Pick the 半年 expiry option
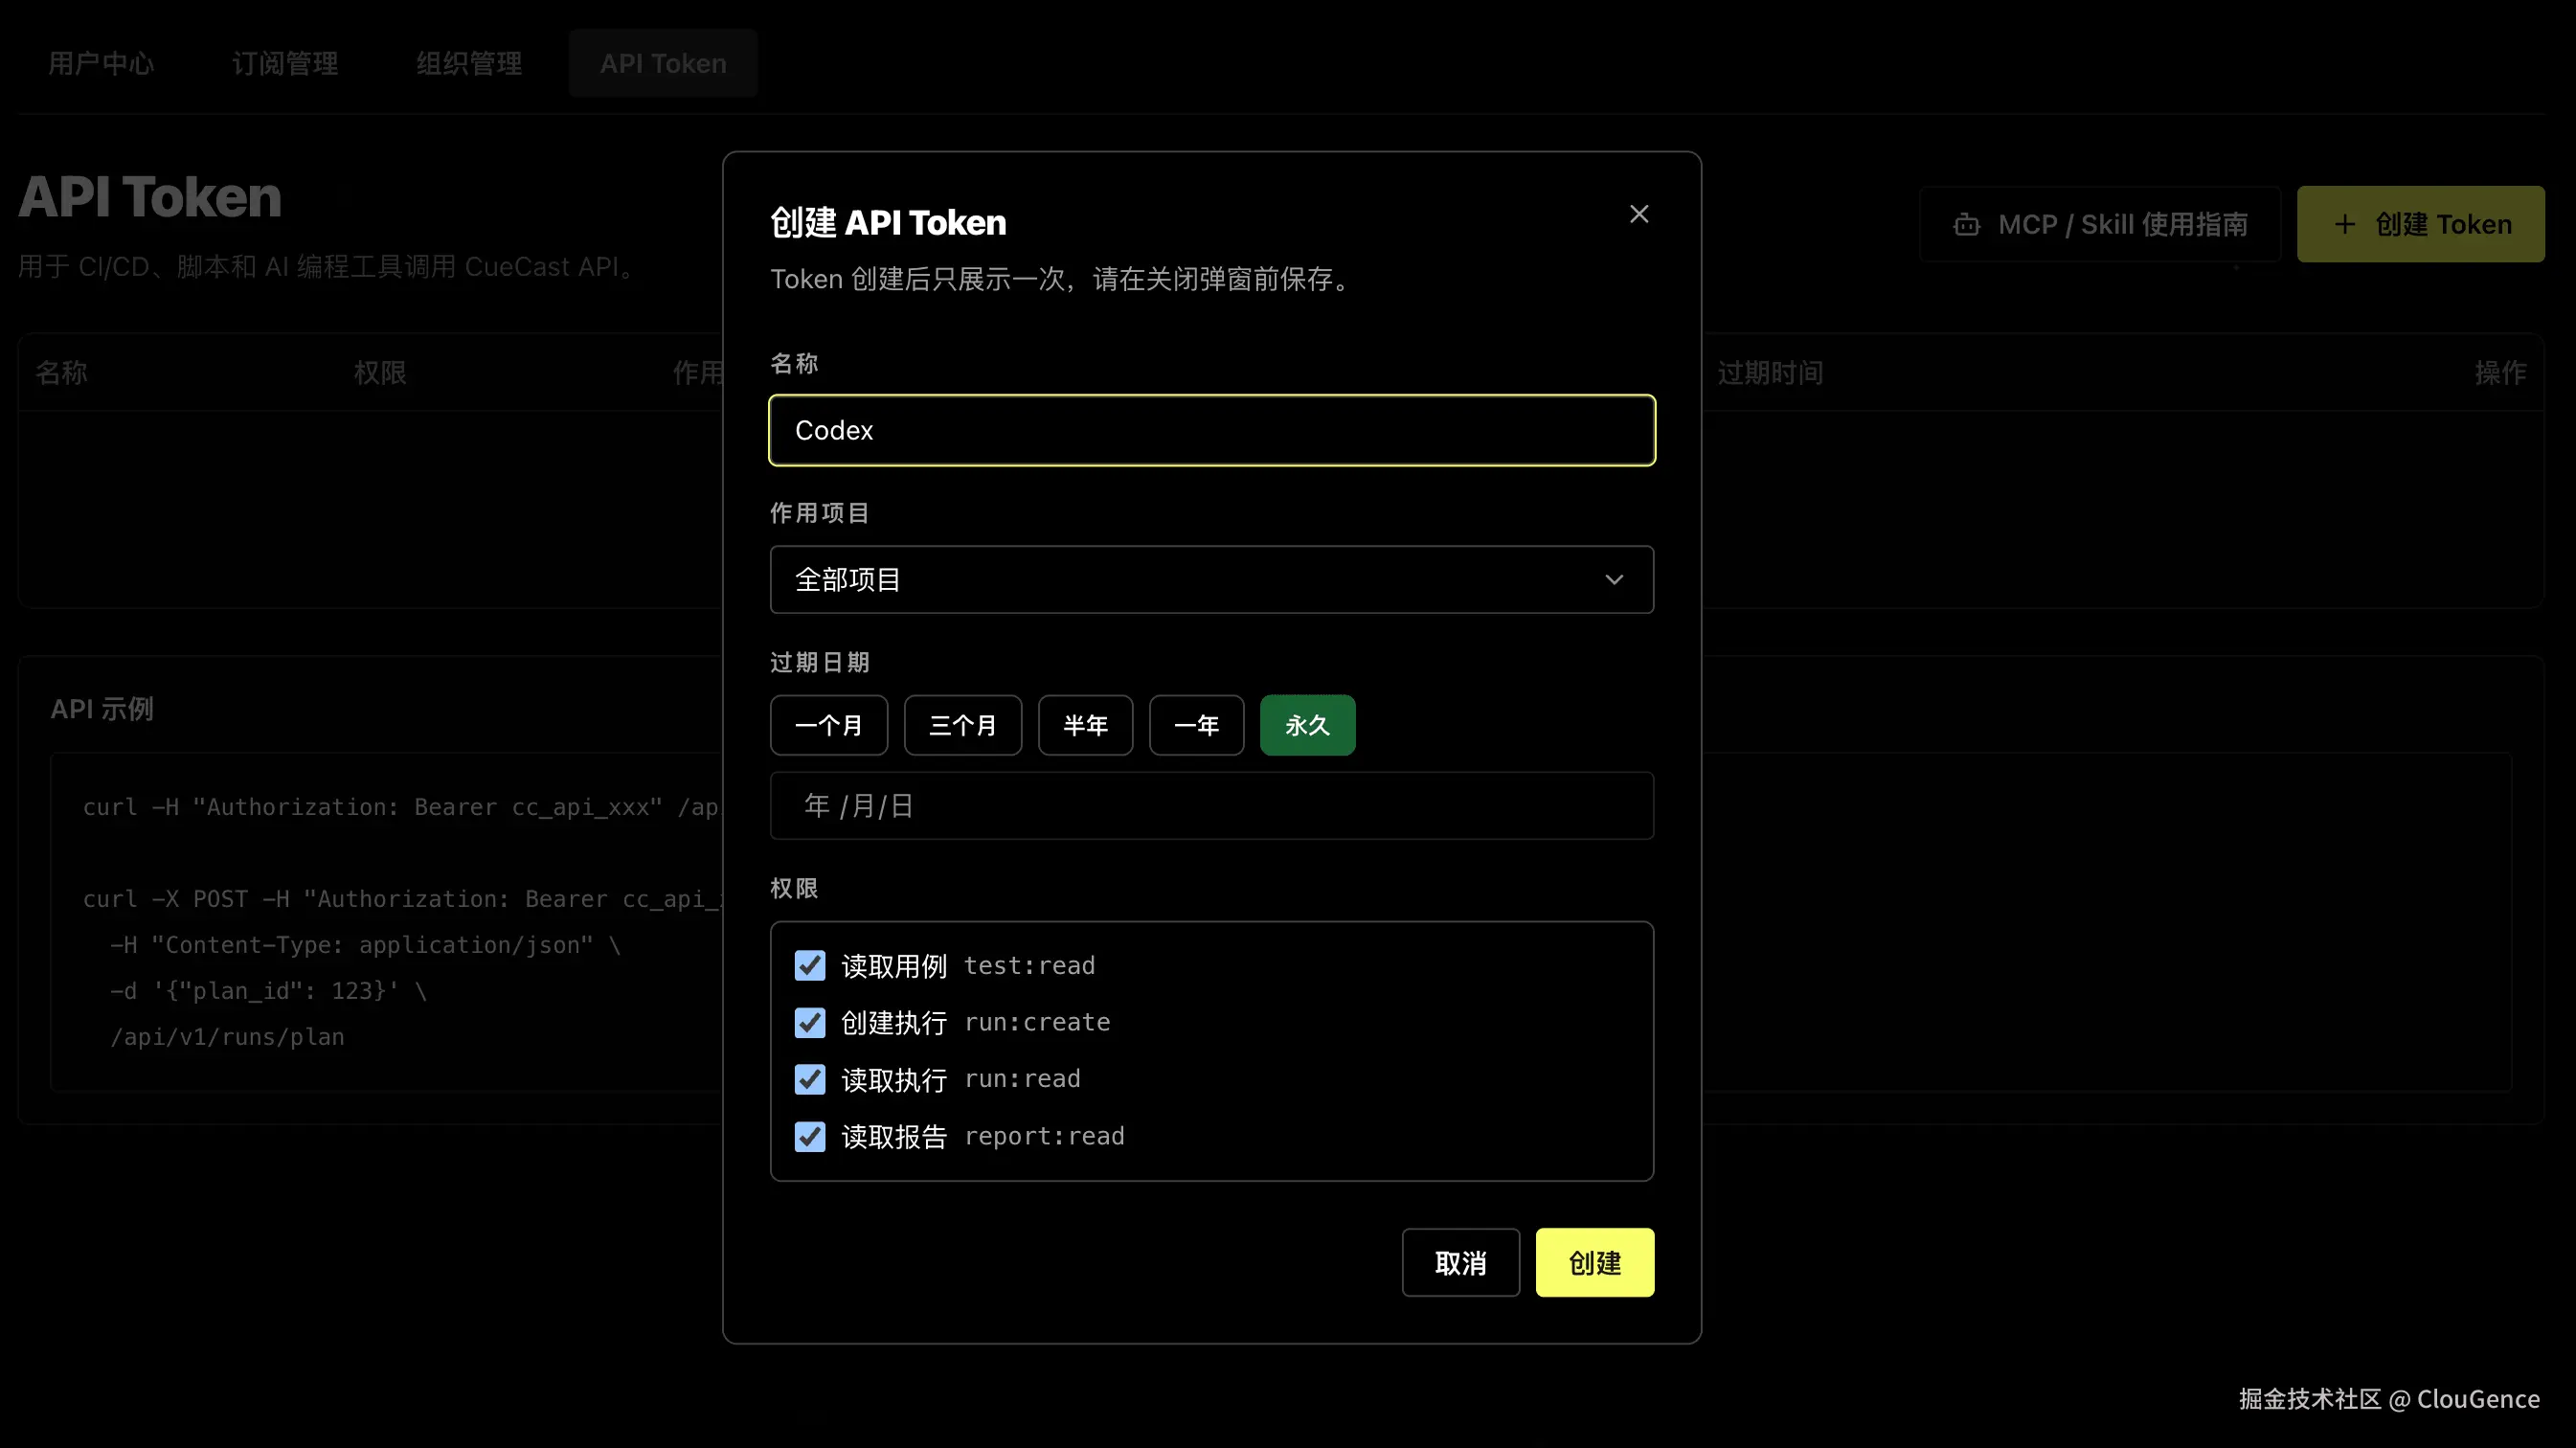Image resolution: width=2576 pixels, height=1448 pixels. pyautogui.click(x=1085, y=725)
